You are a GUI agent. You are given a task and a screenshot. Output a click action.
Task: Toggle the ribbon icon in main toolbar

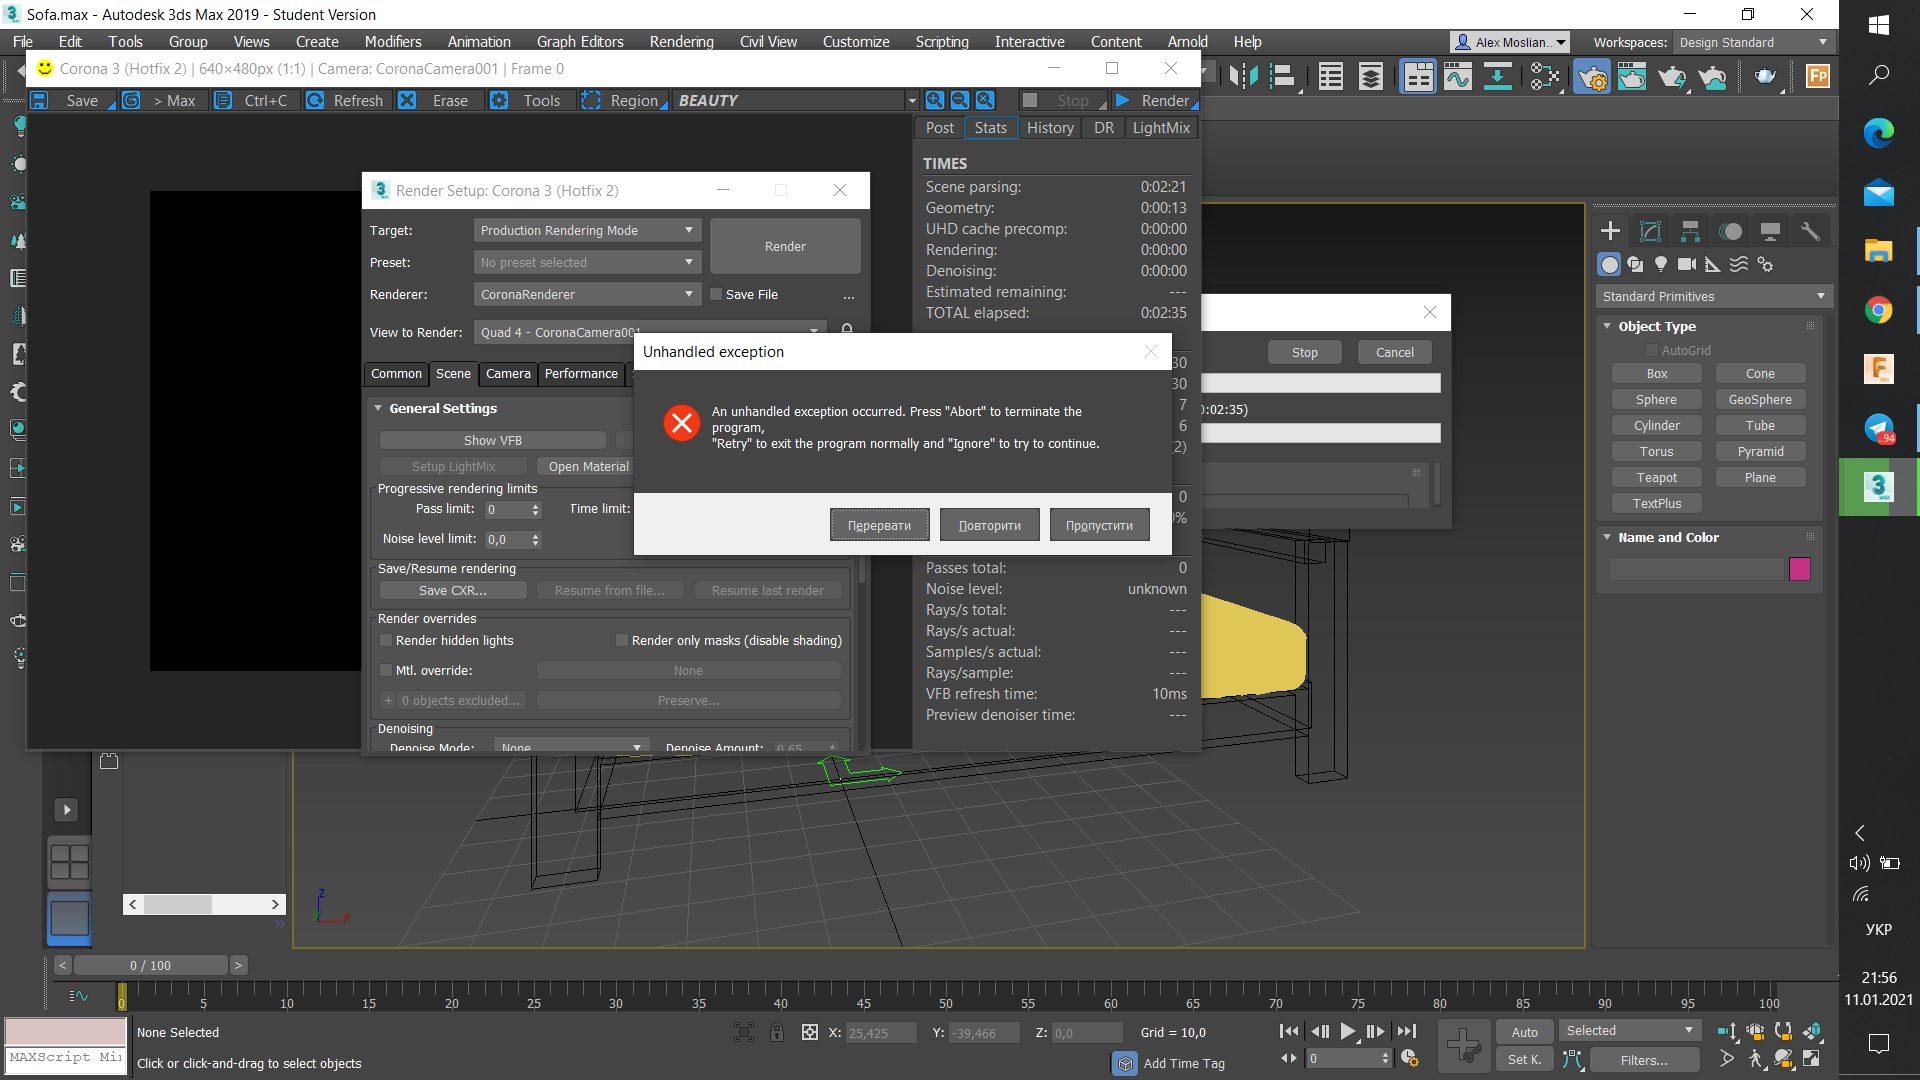(x=1418, y=76)
